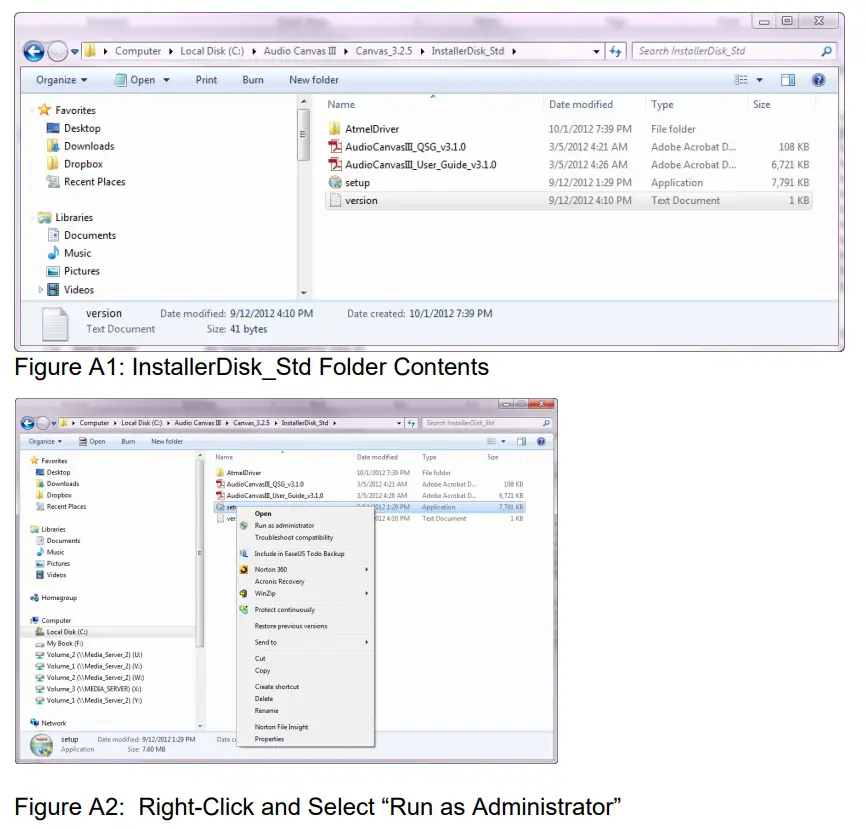Click the Burn button in Figure A1 toolbar
Screen dimensions: 866x829
[x=253, y=80]
